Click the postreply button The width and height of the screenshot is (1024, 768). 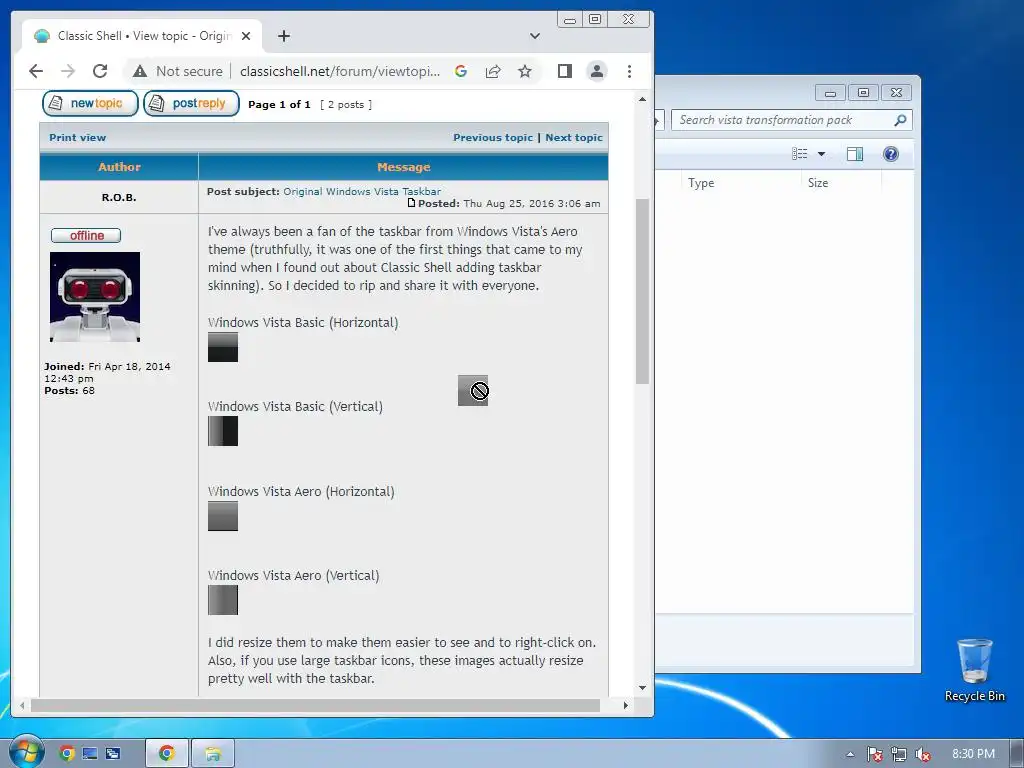191,103
